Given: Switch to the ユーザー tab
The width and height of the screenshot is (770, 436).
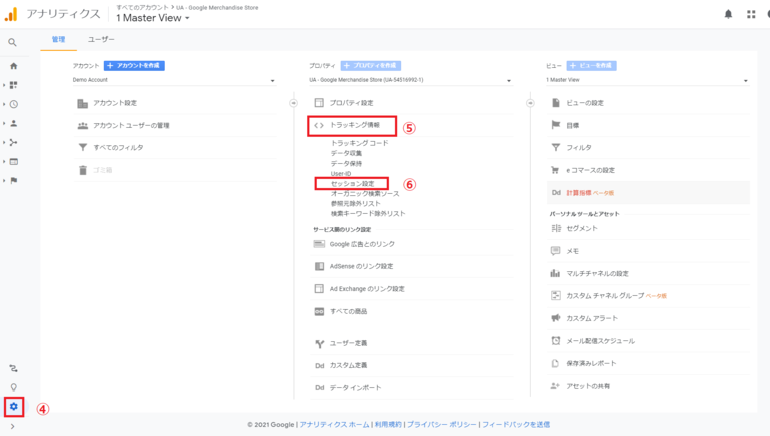Looking at the screenshot, I should pos(101,40).
